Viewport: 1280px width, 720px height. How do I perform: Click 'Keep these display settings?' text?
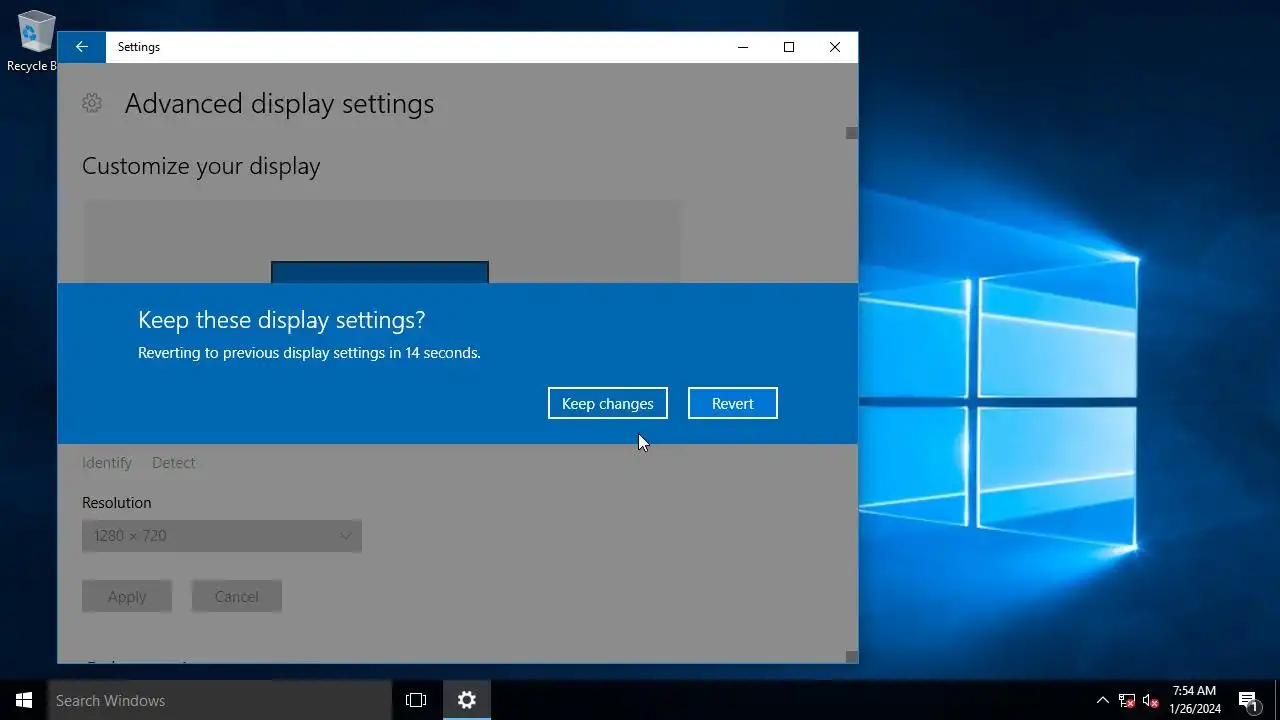tap(281, 320)
